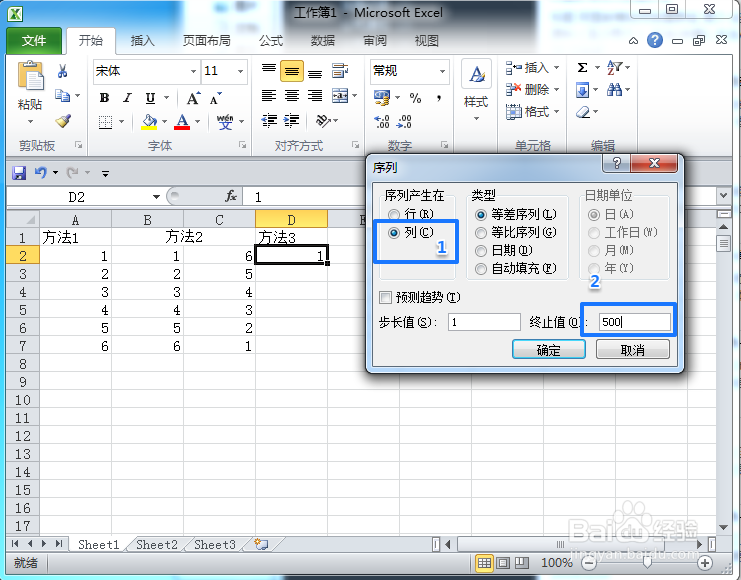Click text orientation icon
This screenshot has height=580, width=741.
pyautogui.click(x=323, y=121)
